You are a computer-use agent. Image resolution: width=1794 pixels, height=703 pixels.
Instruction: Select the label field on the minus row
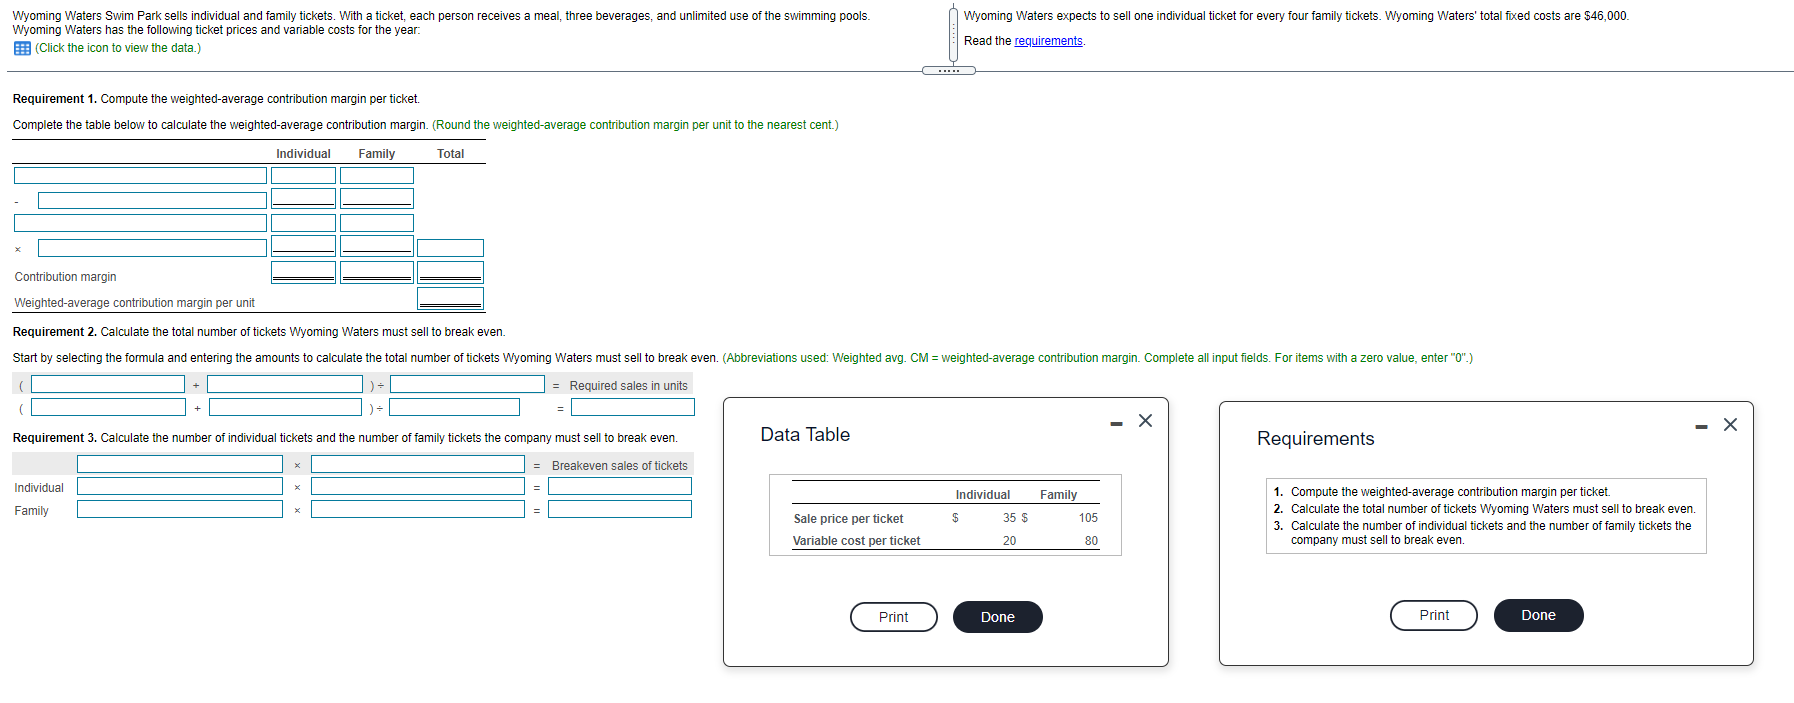click(152, 200)
